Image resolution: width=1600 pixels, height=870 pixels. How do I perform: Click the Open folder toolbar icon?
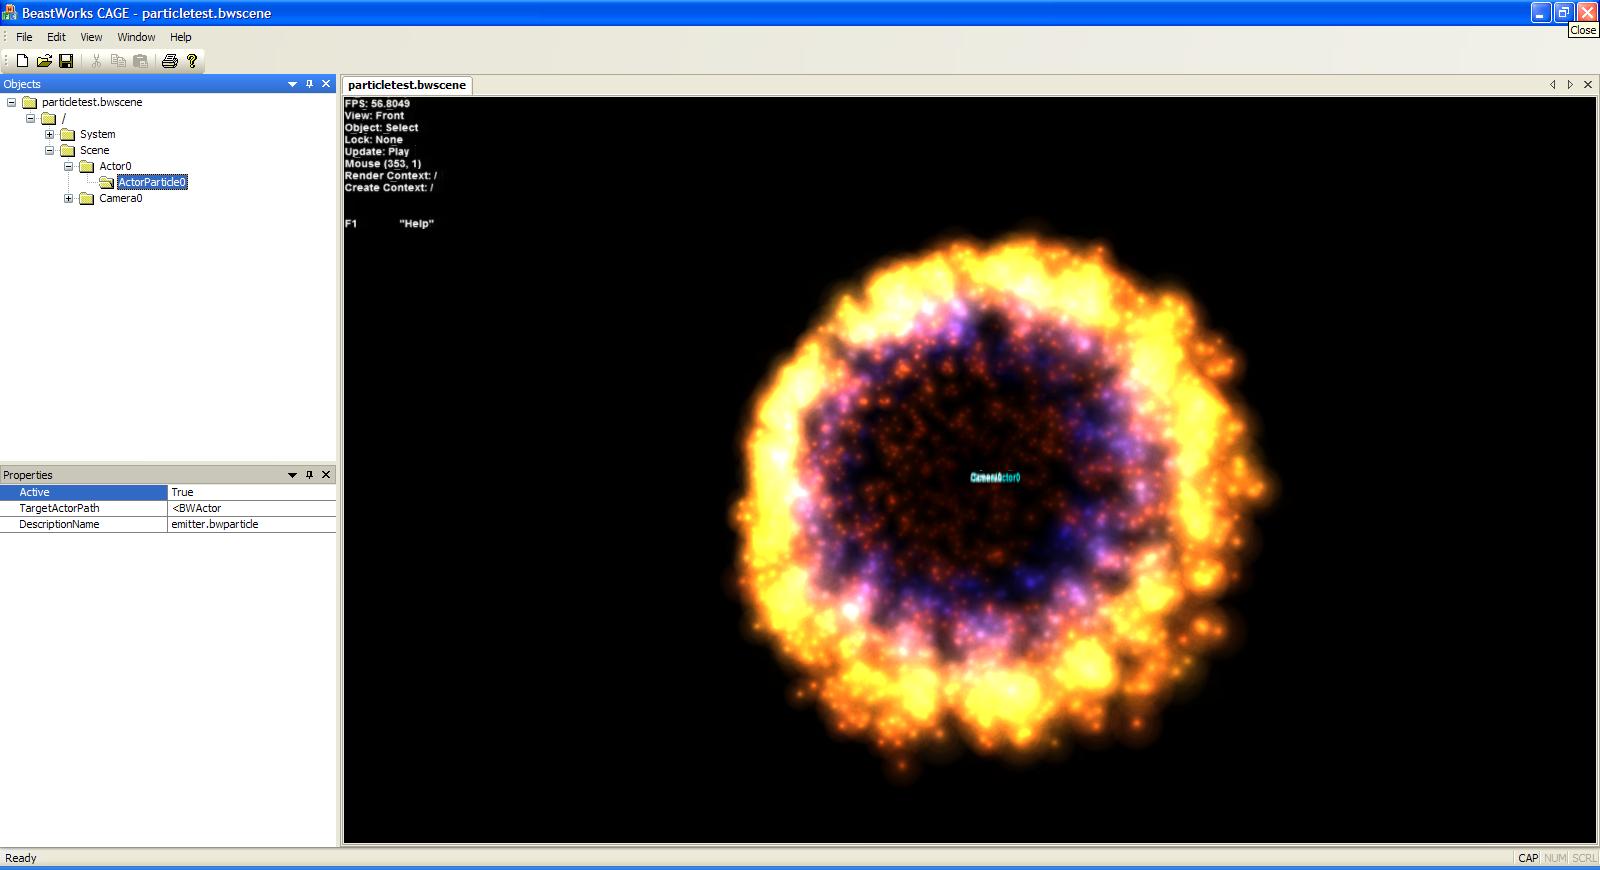click(x=44, y=61)
